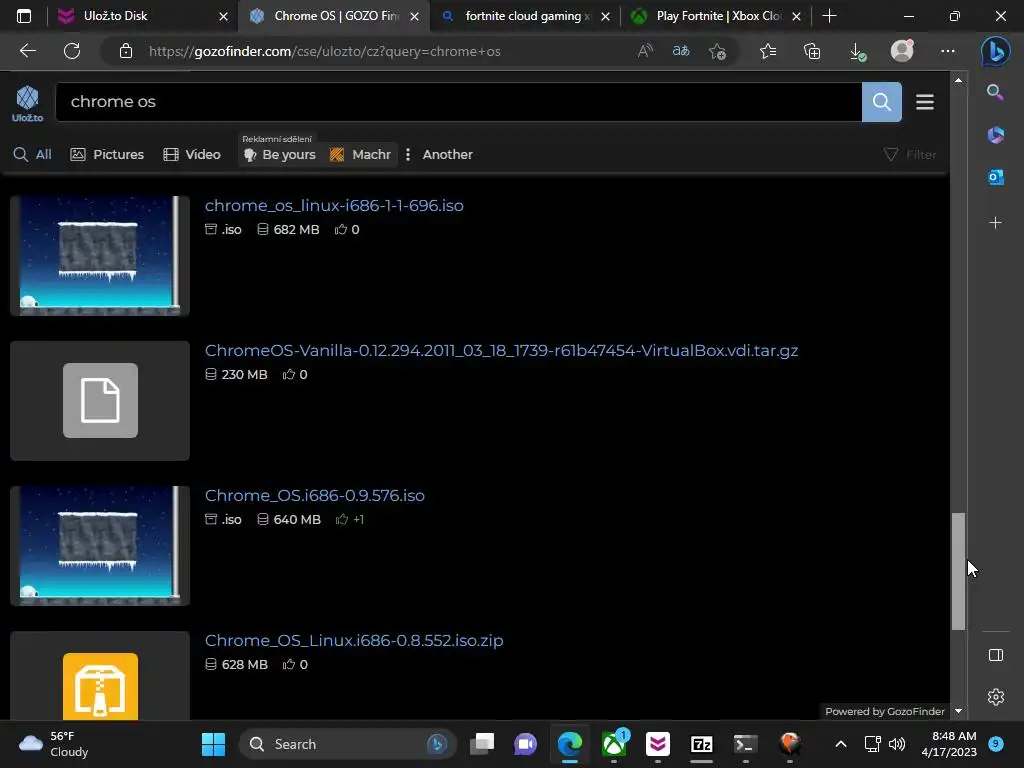Toggle the sidebar visibility icon
1024x768 pixels.
coord(995,655)
